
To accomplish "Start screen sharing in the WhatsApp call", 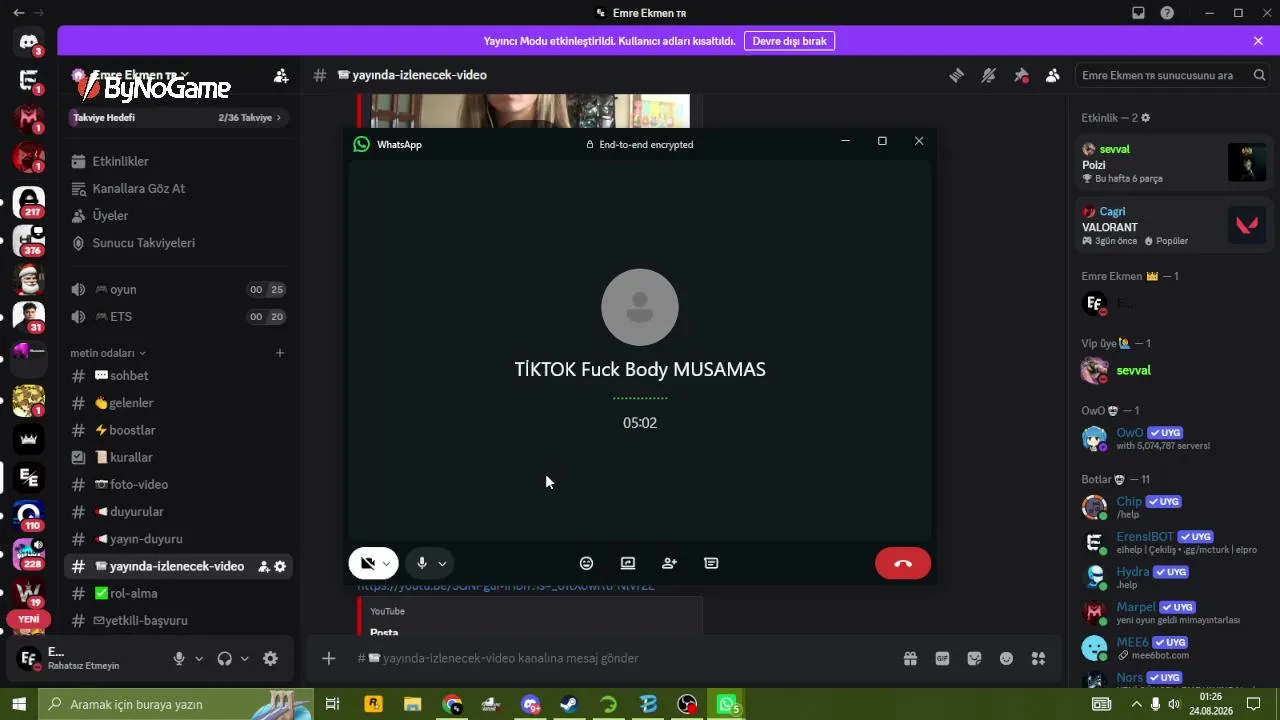I will point(628,563).
